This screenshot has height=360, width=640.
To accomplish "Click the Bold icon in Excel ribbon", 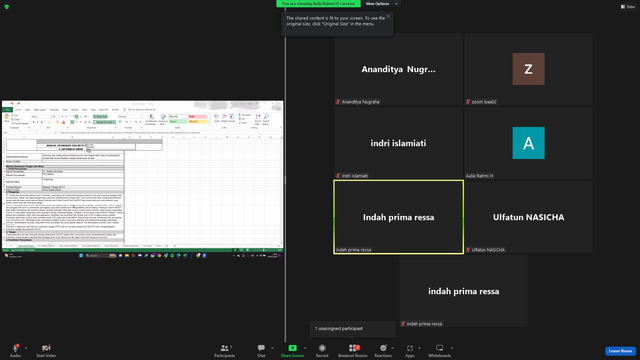I will coord(33,122).
